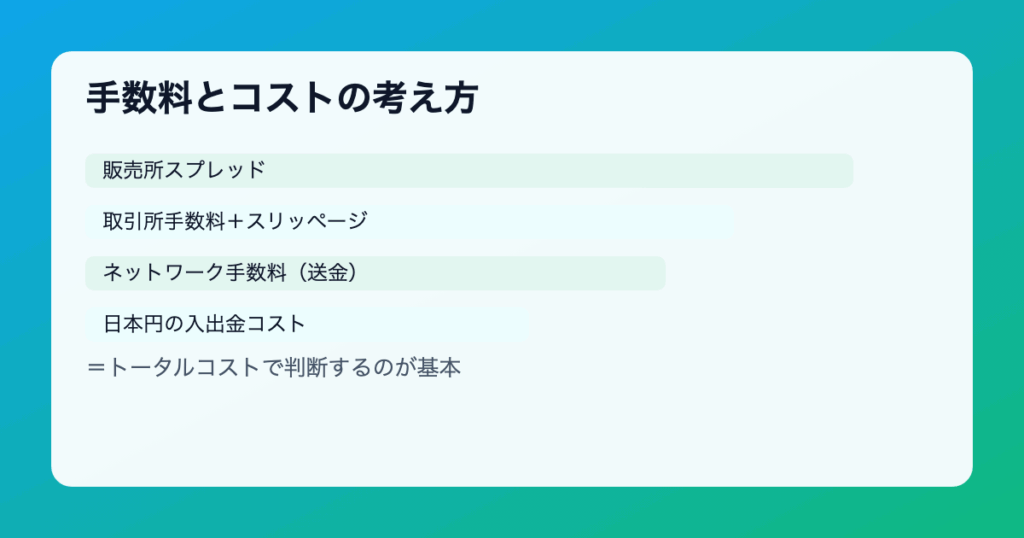This screenshot has width=1024, height=538.
Task: Click the word トータルコスト in summary line
Action: (x=183, y=368)
